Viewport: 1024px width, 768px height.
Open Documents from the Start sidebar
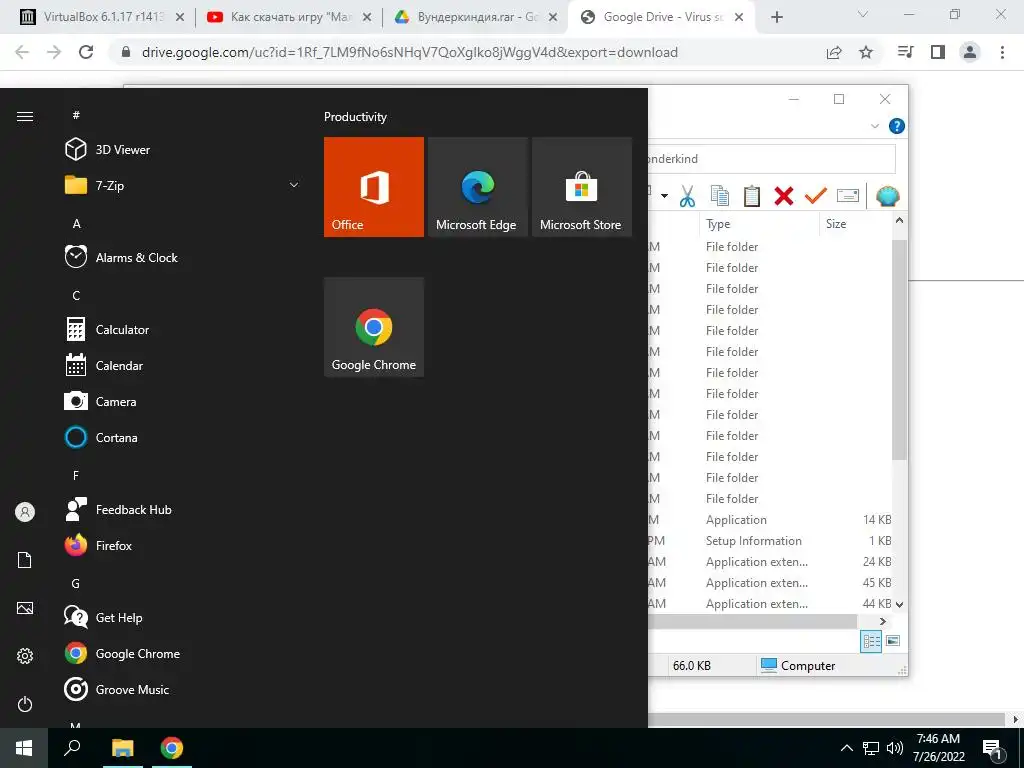tap(25, 560)
